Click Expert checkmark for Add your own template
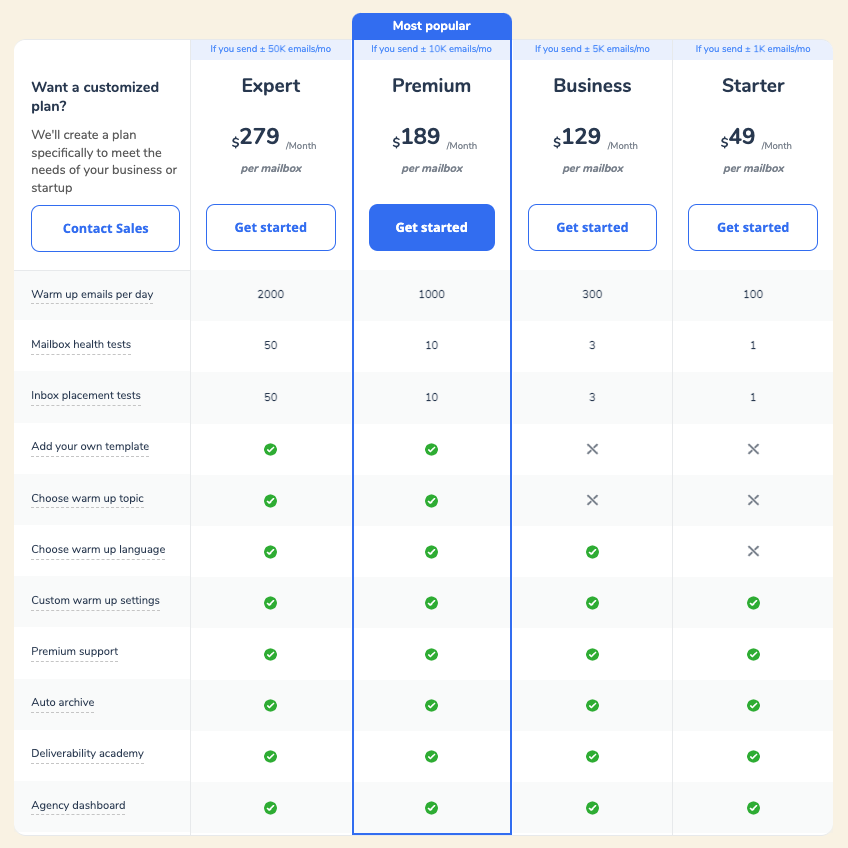848x848 pixels. click(270, 449)
